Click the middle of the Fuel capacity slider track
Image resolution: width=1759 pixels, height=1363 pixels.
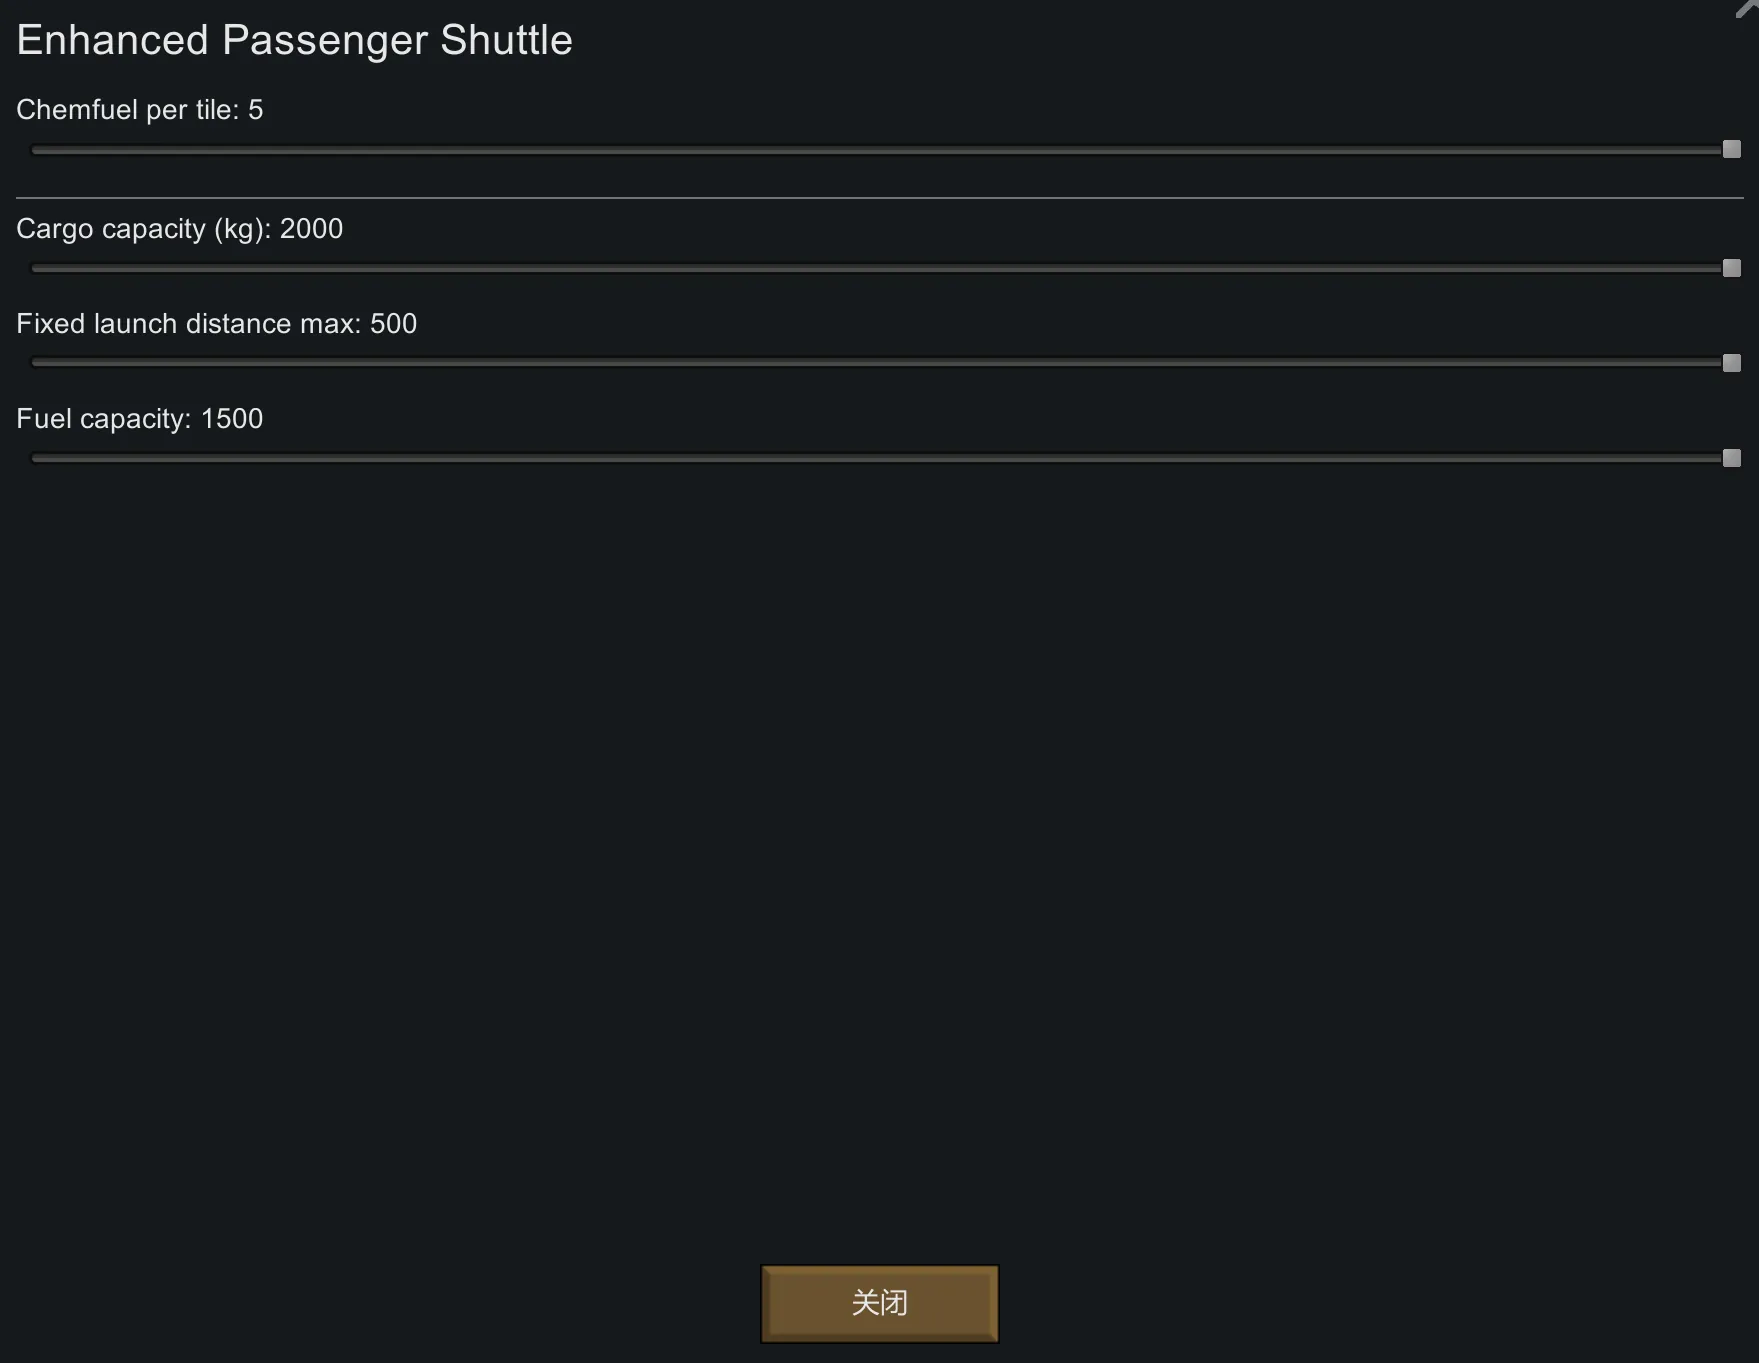[880, 459]
